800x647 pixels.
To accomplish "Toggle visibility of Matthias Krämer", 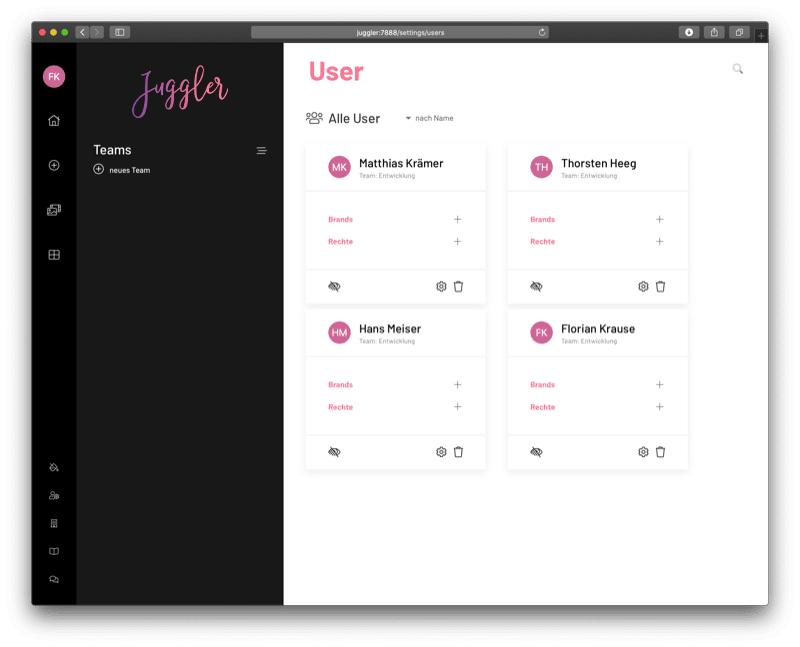I will [x=334, y=286].
